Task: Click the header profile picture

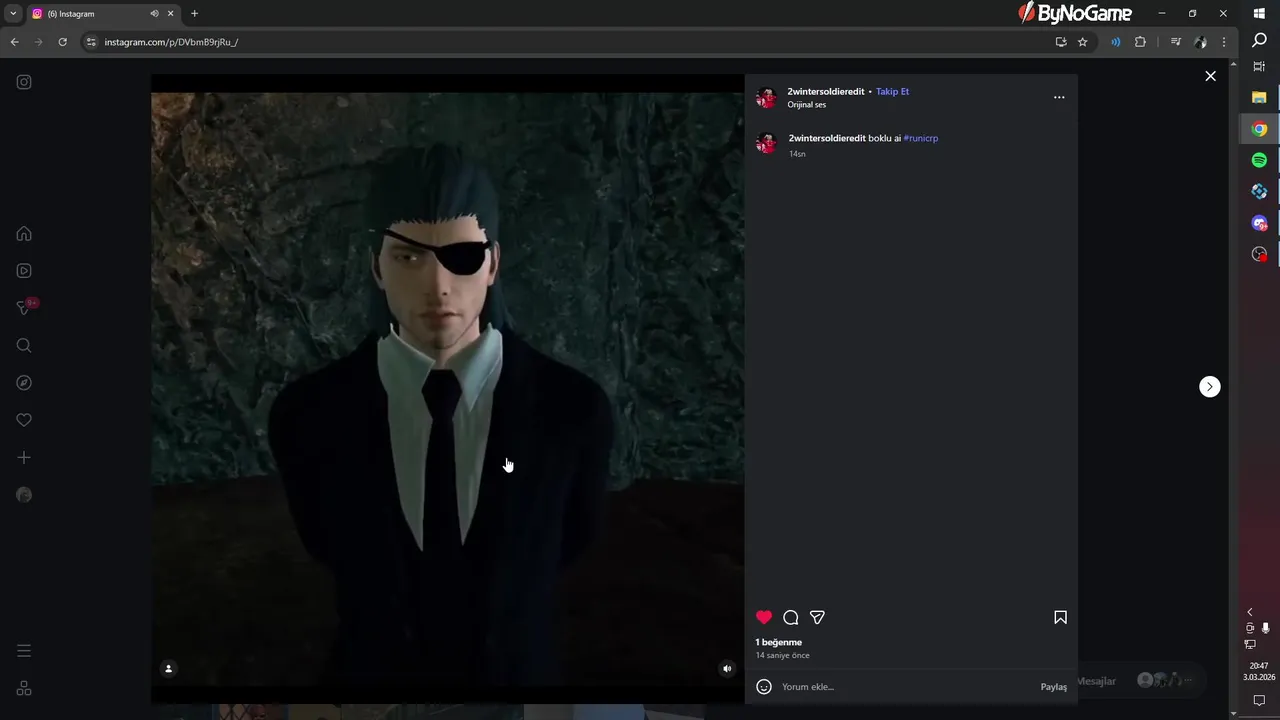Action: click(x=766, y=97)
